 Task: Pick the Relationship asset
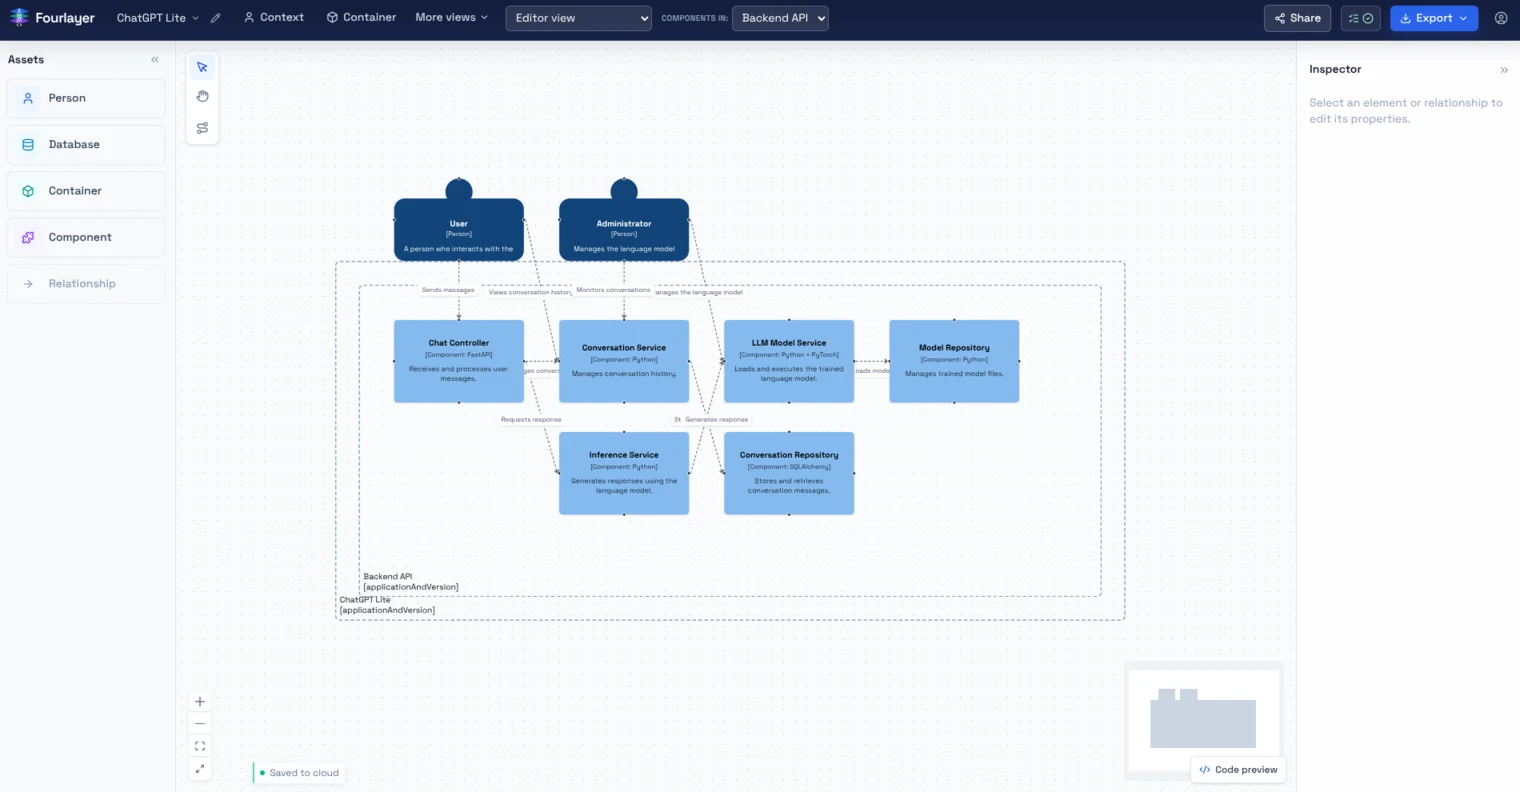(x=86, y=284)
